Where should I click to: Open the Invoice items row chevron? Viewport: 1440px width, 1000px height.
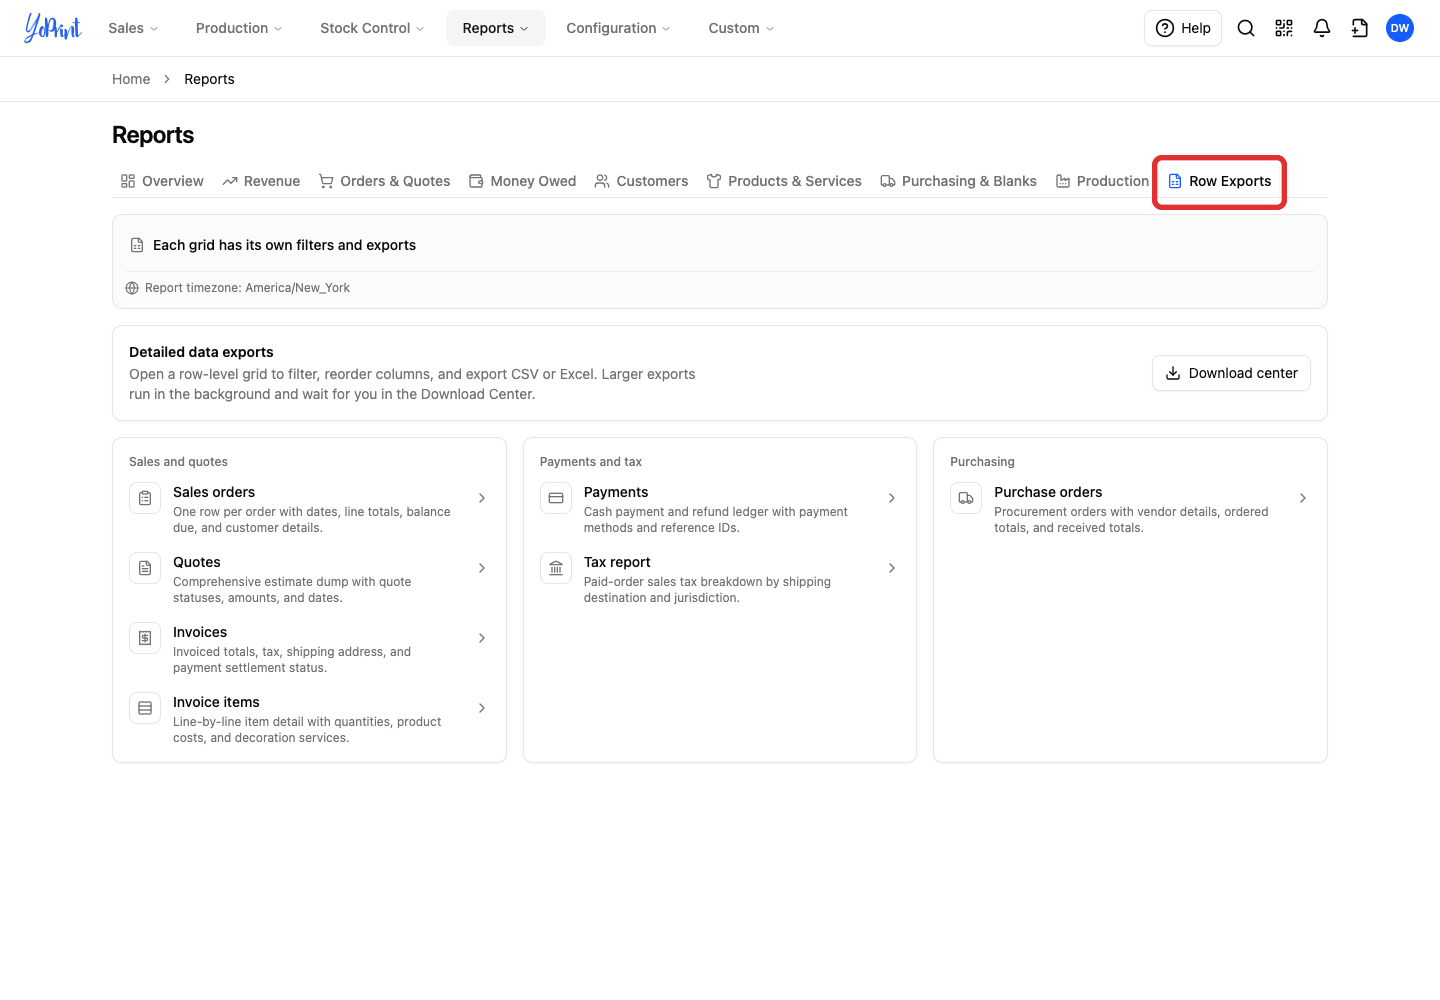coord(482,708)
